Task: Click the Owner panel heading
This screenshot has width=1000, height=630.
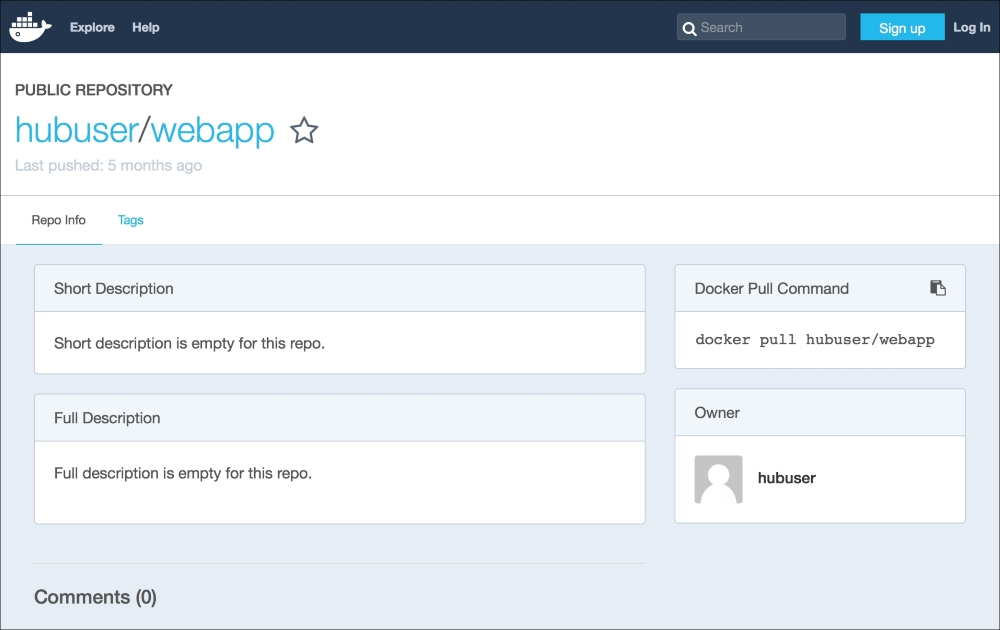Action: pyautogui.click(x=717, y=413)
